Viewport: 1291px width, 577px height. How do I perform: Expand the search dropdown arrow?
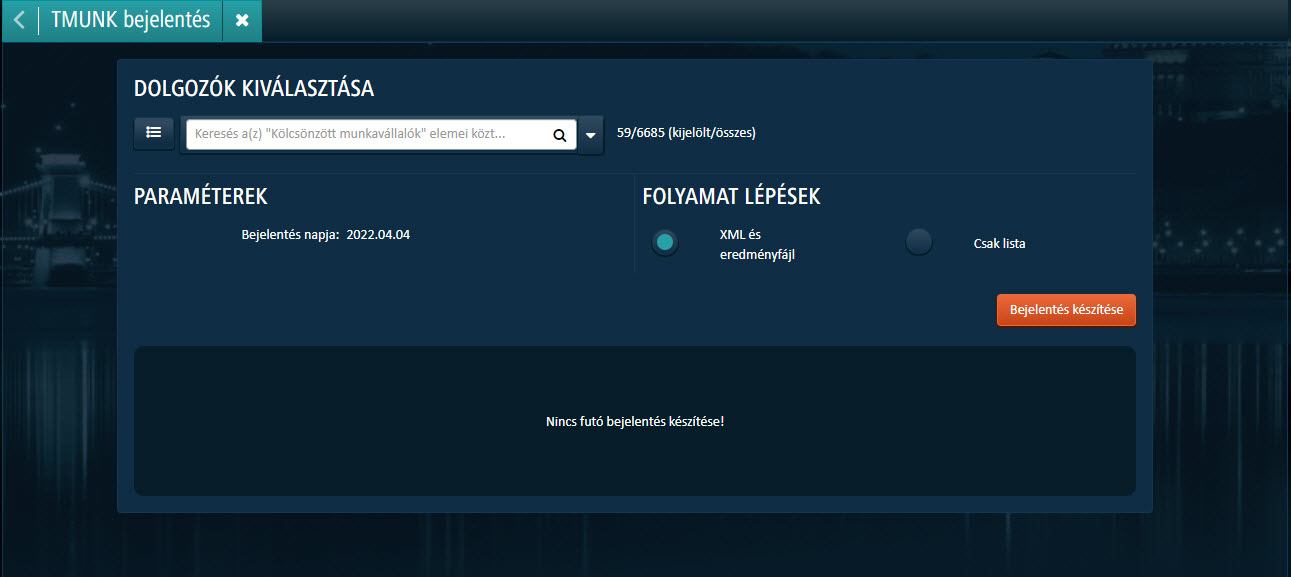(590, 135)
